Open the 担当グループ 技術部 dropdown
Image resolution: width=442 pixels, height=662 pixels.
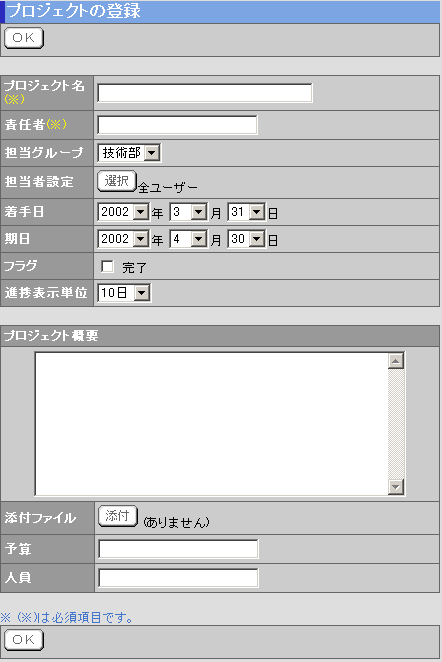(129, 153)
